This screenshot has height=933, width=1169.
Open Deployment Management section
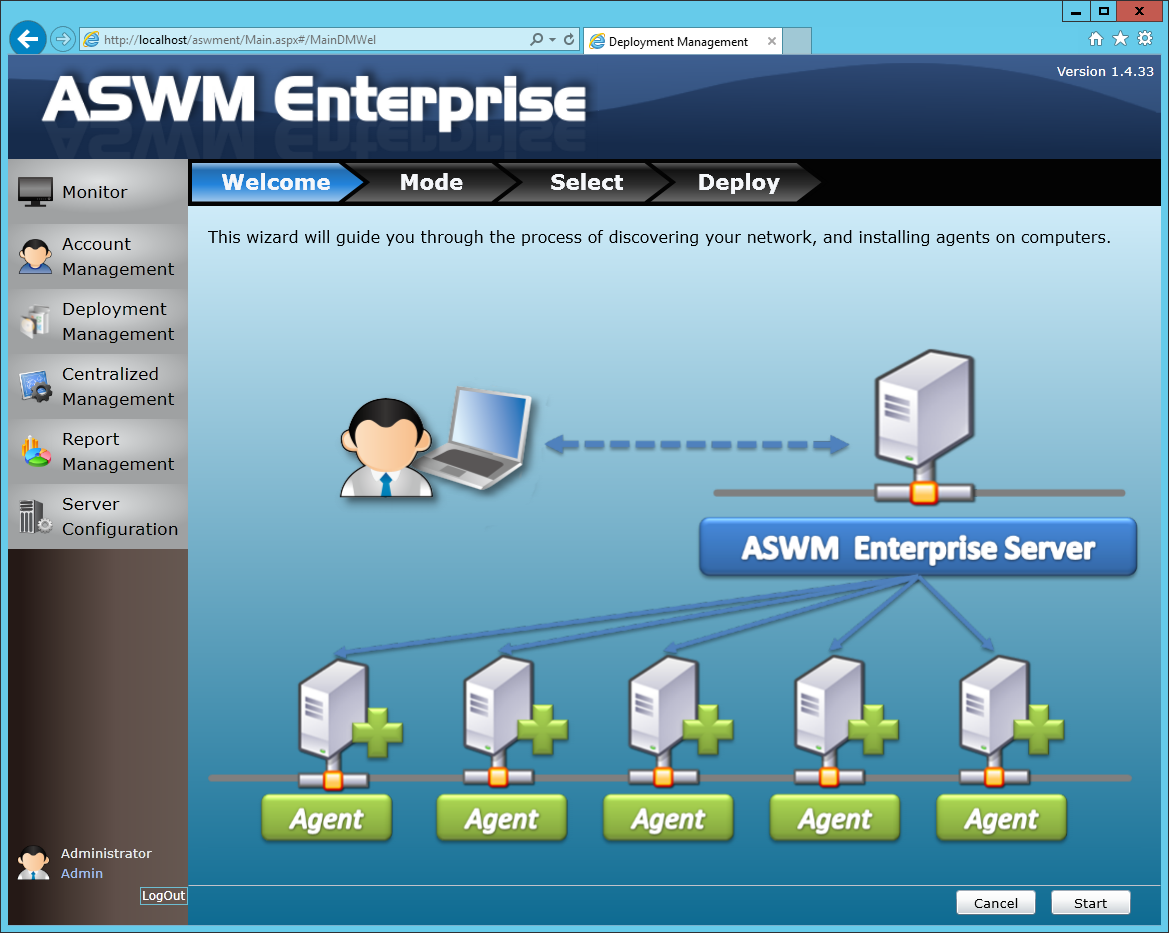pos(98,321)
